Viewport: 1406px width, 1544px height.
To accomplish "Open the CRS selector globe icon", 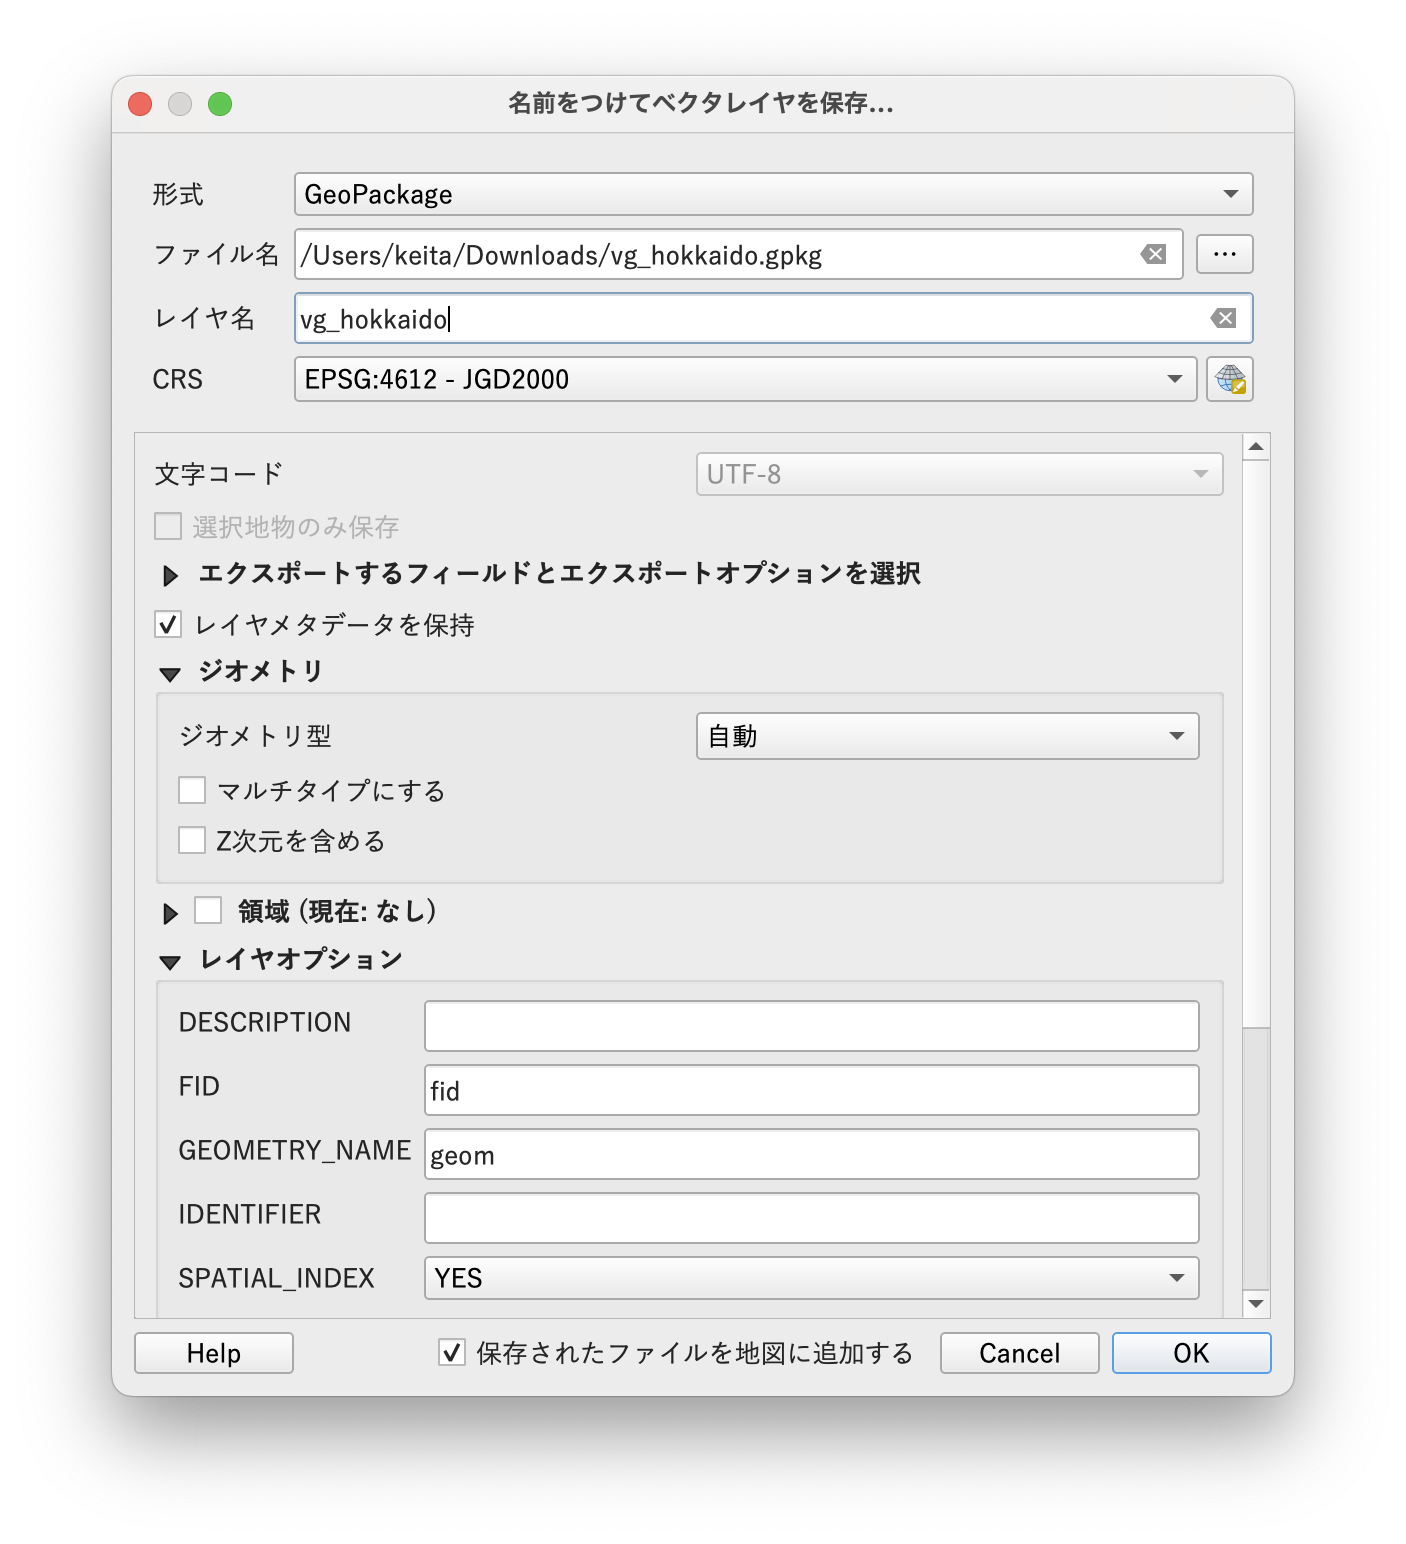I will [1230, 379].
